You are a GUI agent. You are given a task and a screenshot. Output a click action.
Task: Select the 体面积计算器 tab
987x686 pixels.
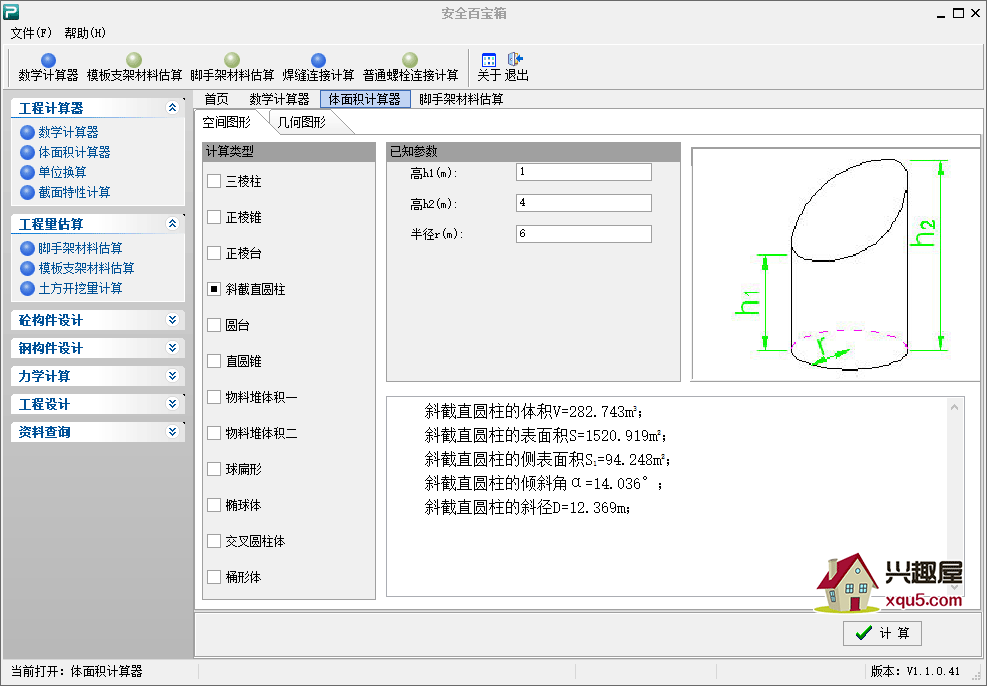365,99
